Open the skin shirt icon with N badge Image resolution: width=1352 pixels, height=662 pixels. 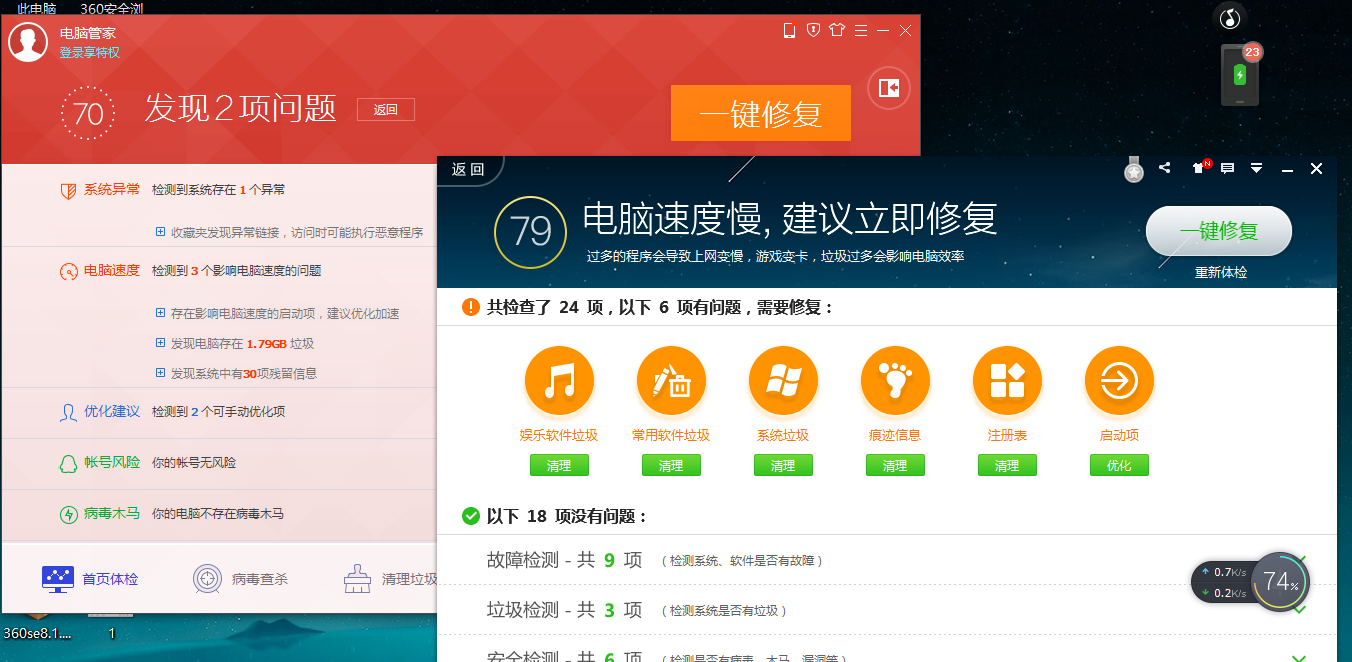[x=1200, y=168]
